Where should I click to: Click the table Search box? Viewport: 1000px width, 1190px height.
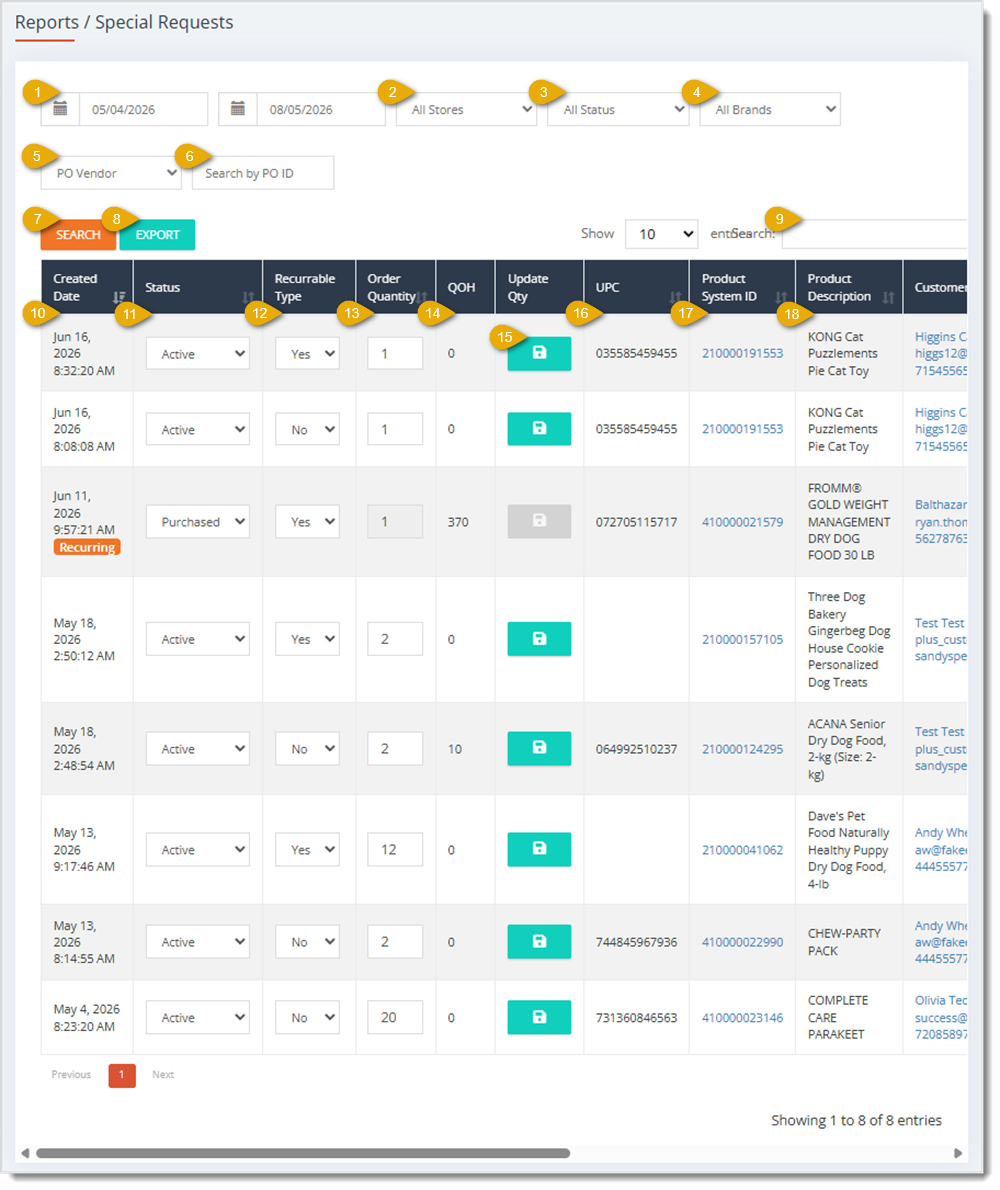point(875,234)
